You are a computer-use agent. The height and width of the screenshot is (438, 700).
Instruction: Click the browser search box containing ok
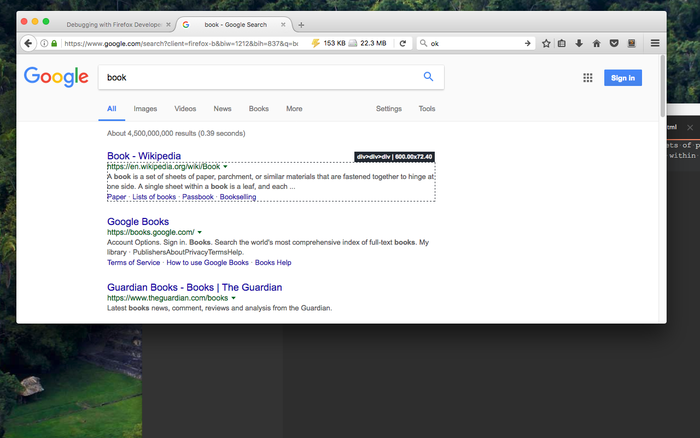point(476,43)
